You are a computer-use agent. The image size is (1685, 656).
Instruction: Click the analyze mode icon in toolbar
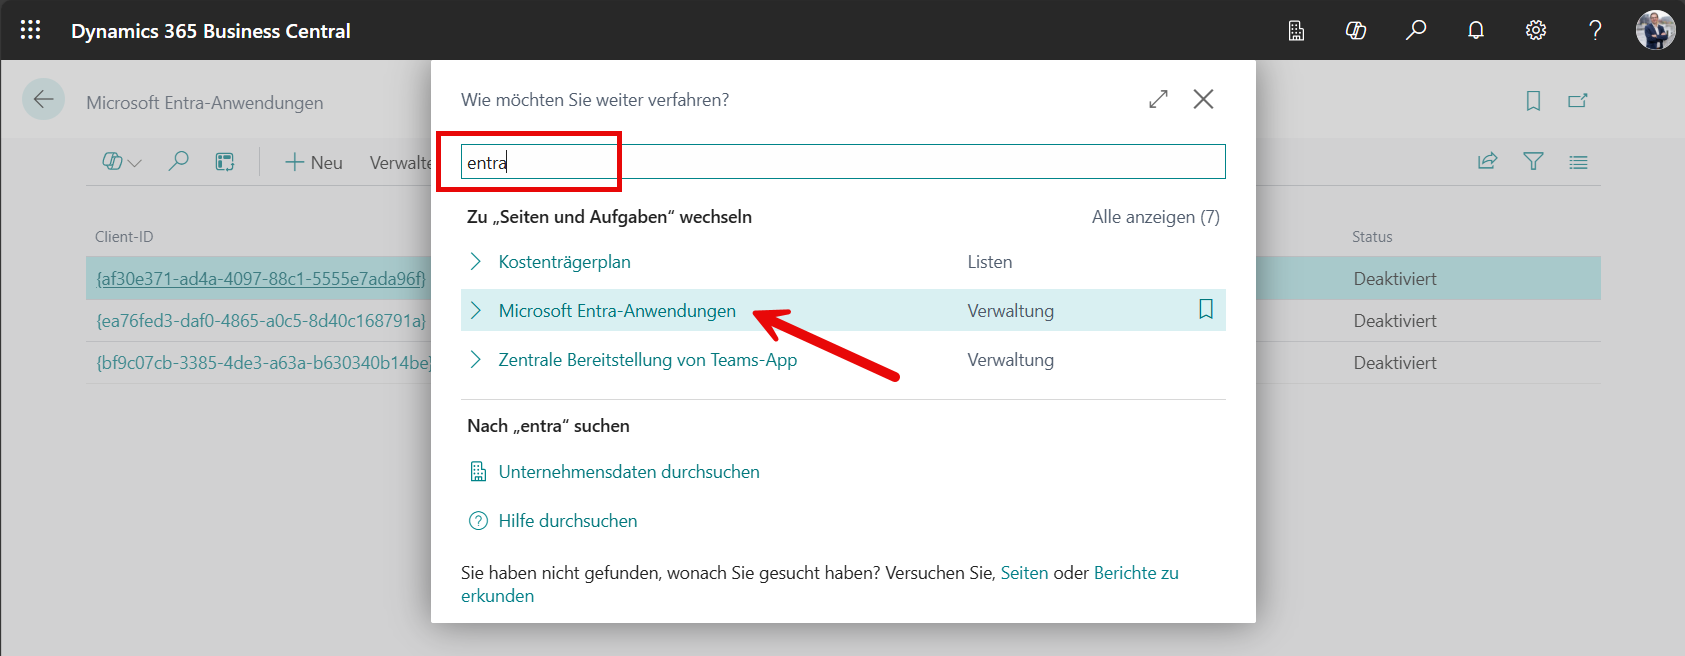[x=225, y=162]
